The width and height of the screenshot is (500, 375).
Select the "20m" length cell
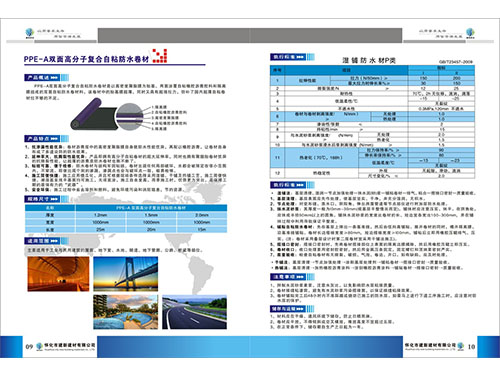(151, 229)
